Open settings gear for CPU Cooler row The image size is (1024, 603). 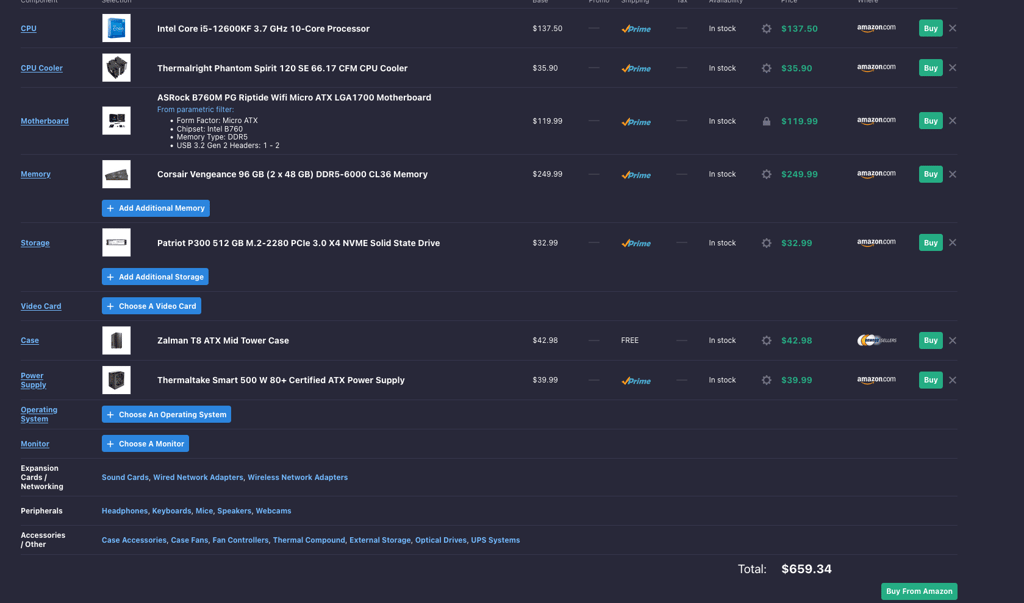point(766,68)
